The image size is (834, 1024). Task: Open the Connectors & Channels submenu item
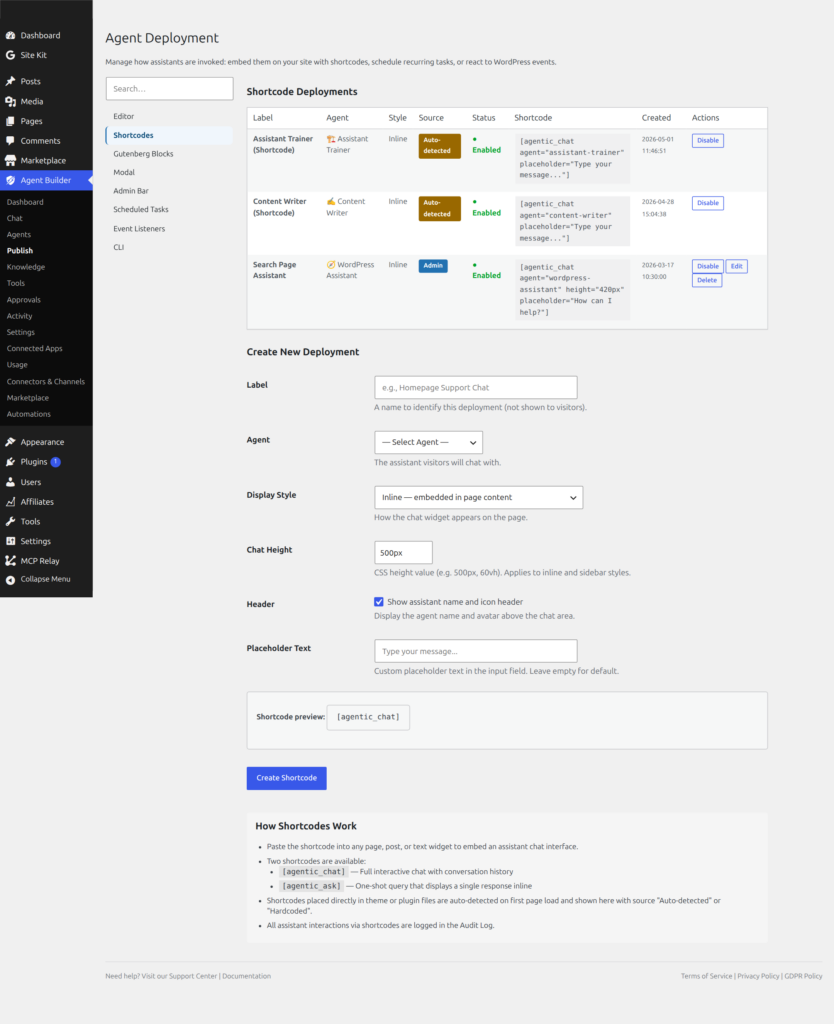46,381
